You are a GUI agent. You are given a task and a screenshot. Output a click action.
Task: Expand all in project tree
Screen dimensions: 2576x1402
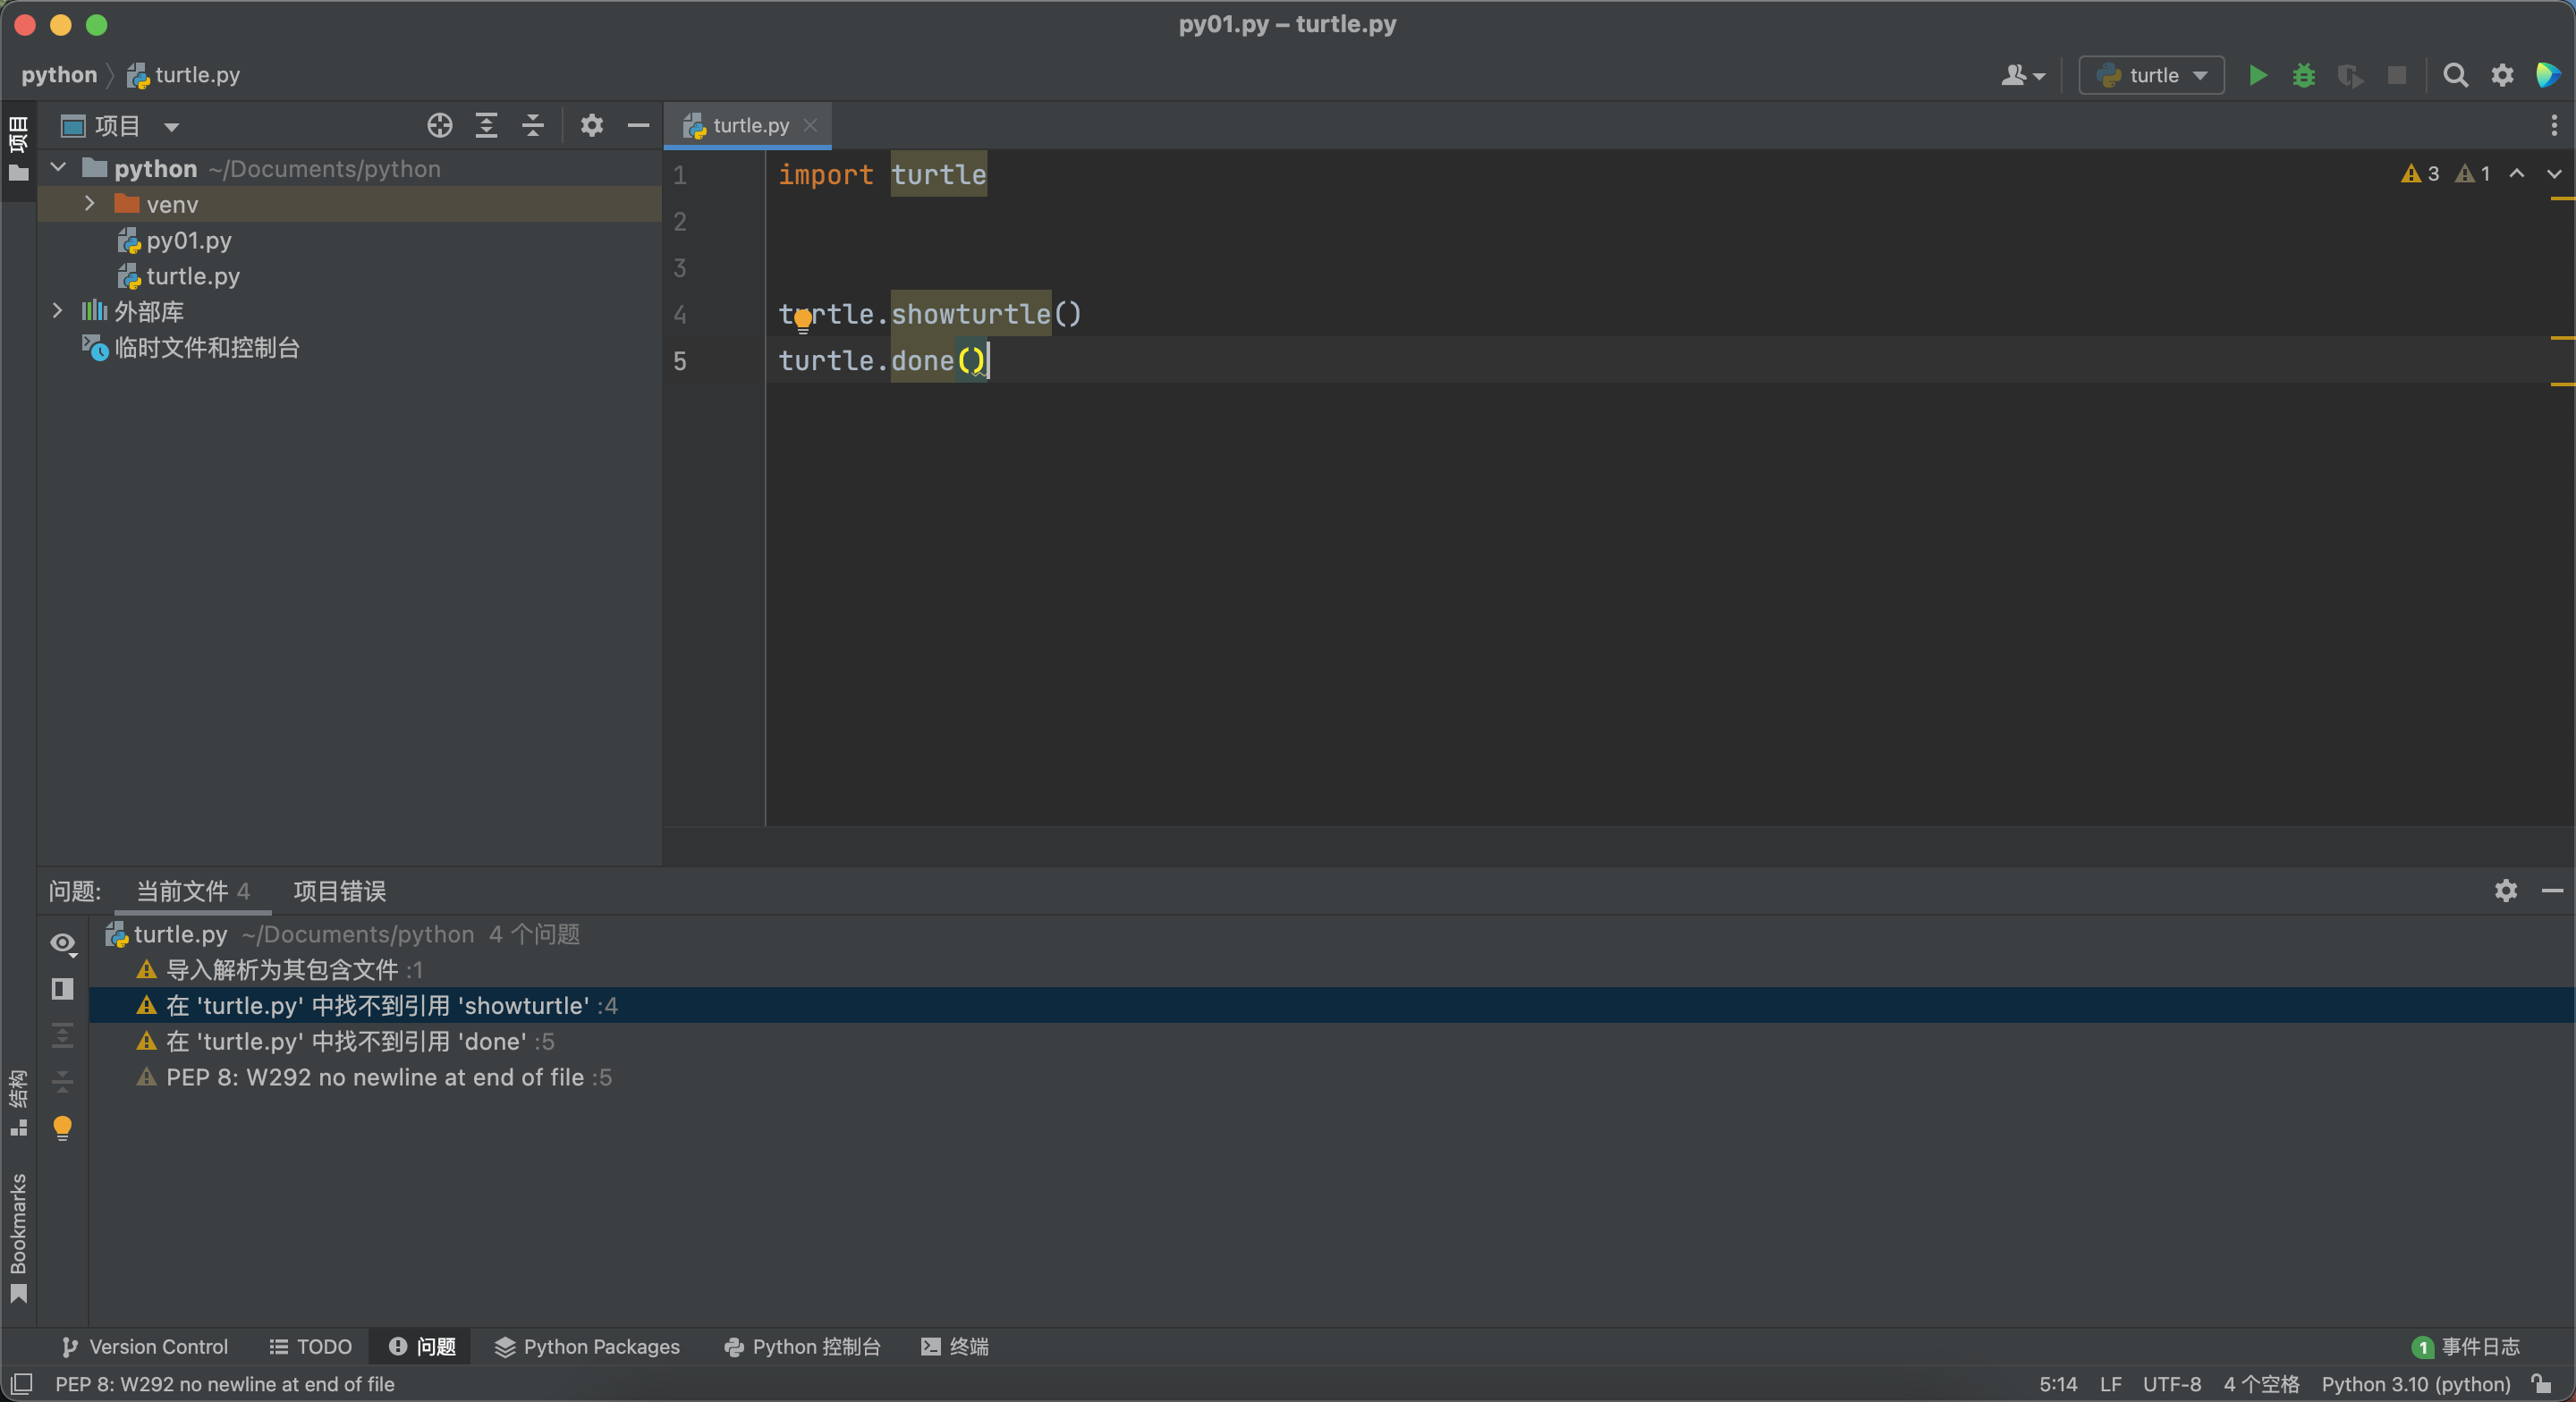coord(486,125)
